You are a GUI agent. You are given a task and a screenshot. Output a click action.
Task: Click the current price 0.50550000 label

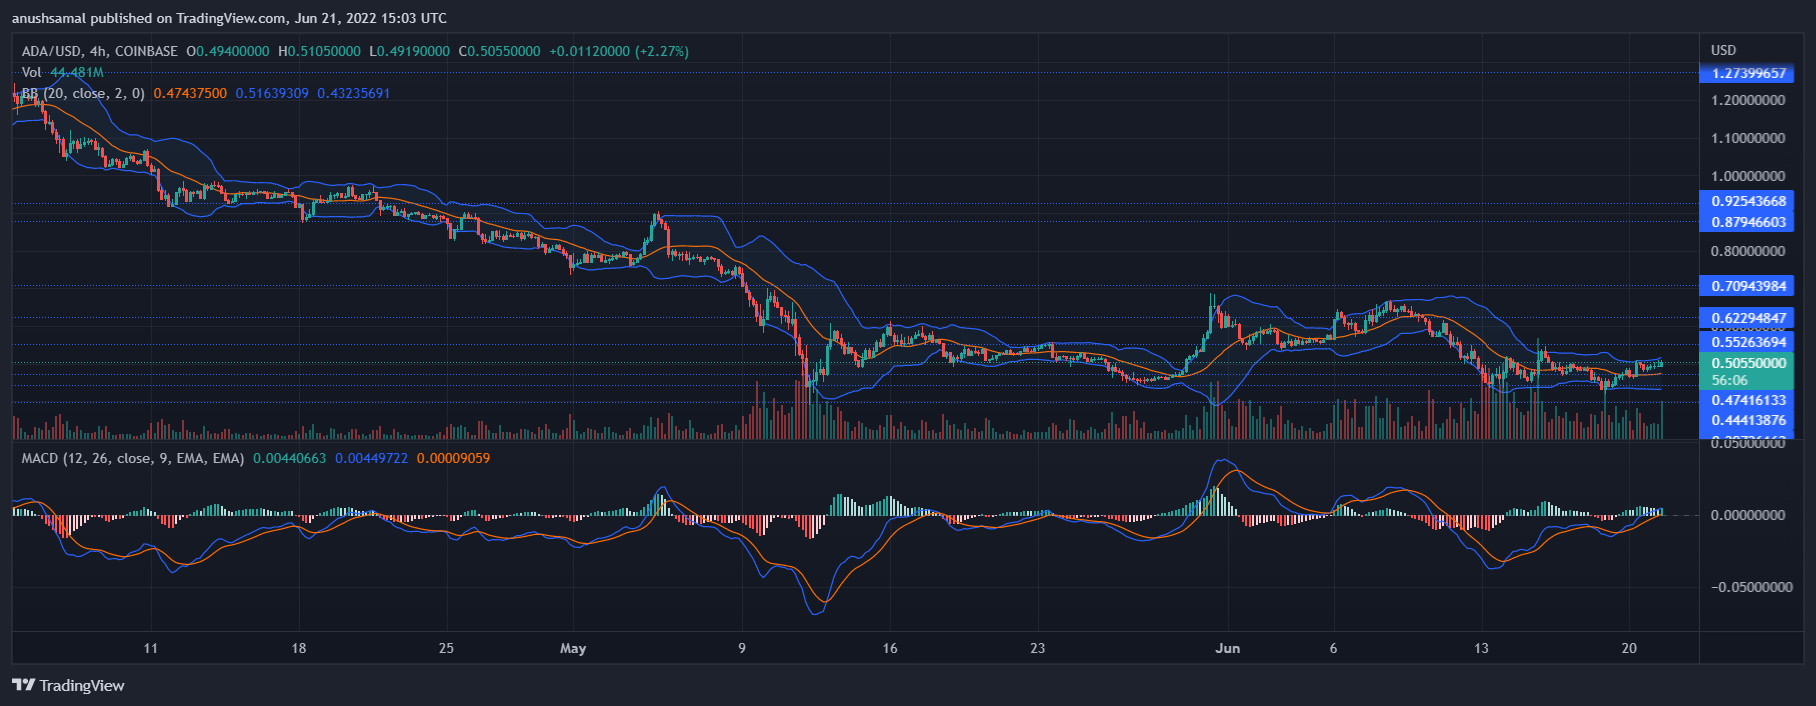[x=1747, y=363]
